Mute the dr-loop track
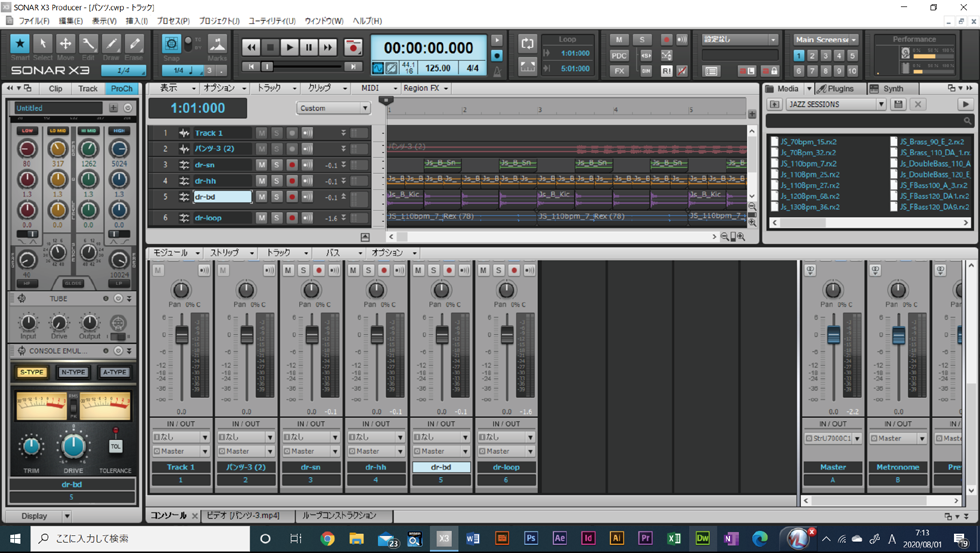The height and width of the screenshot is (553, 980). [x=261, y=217]
